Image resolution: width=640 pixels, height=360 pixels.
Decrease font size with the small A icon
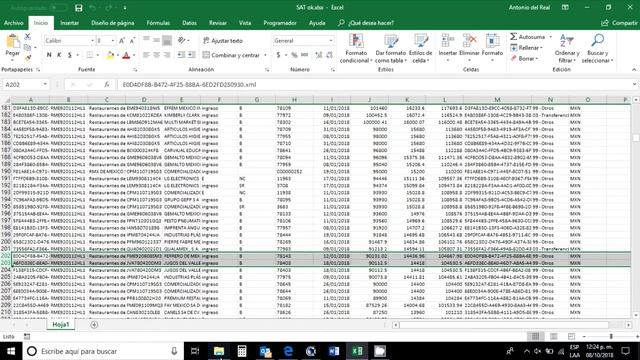132,40
